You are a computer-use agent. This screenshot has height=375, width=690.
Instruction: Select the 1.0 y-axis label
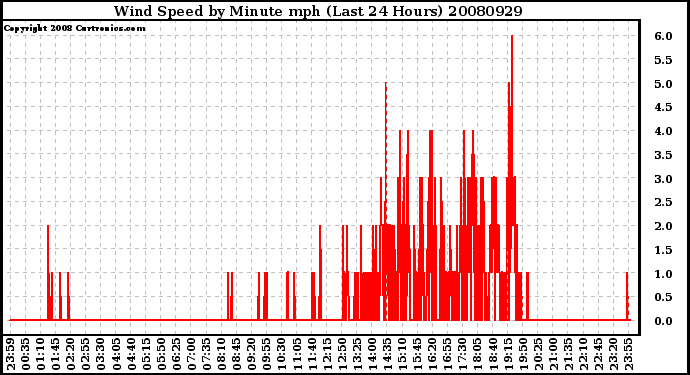pos(663,274)
